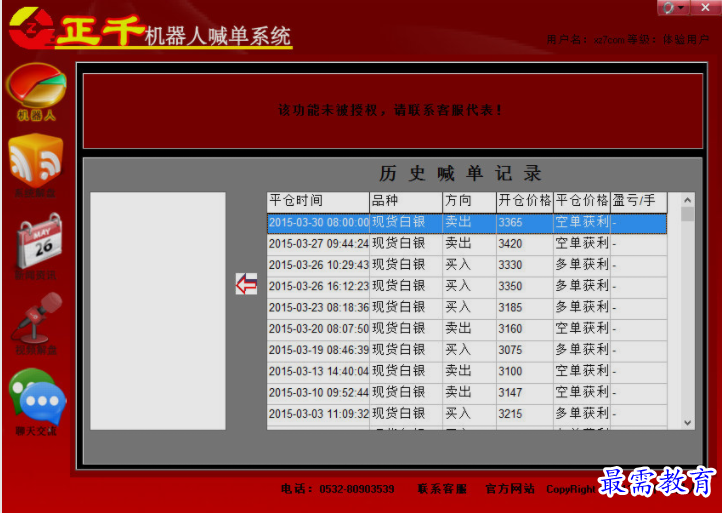Select the row dated 2015-03-03 11:09:32

pos(467,414)
